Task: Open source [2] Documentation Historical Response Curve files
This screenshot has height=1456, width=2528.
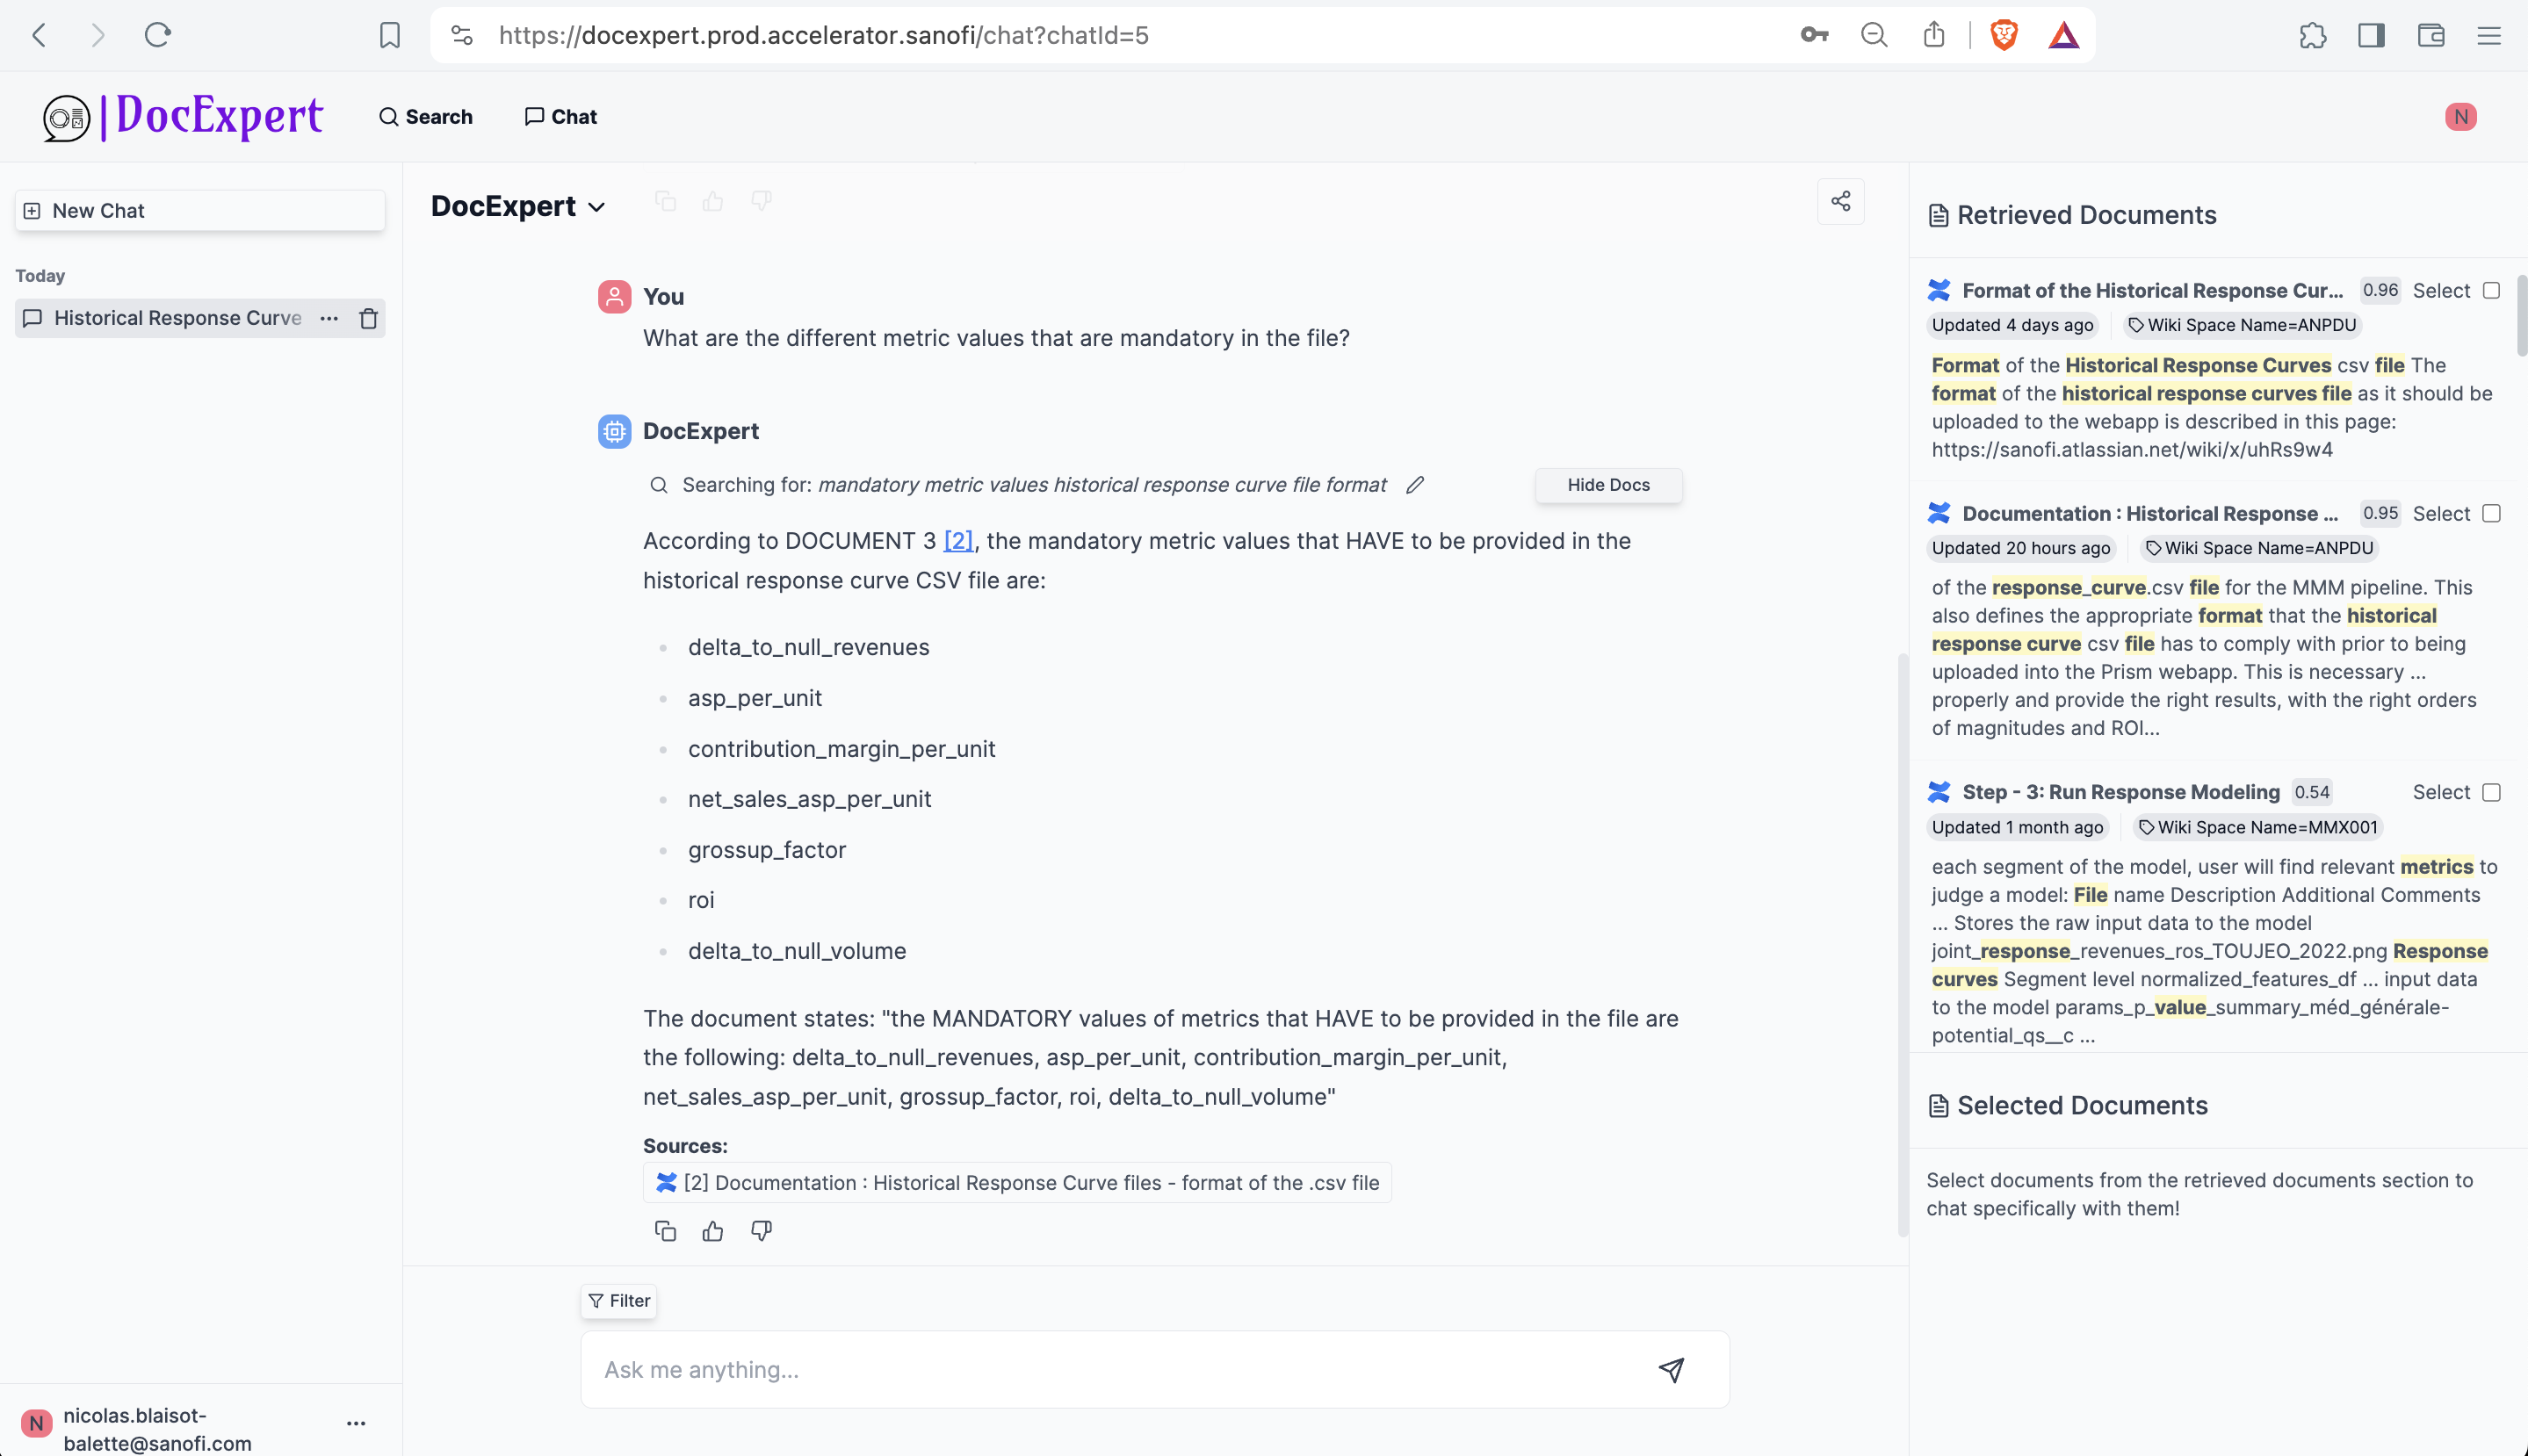Action: coord(1017,1183)
